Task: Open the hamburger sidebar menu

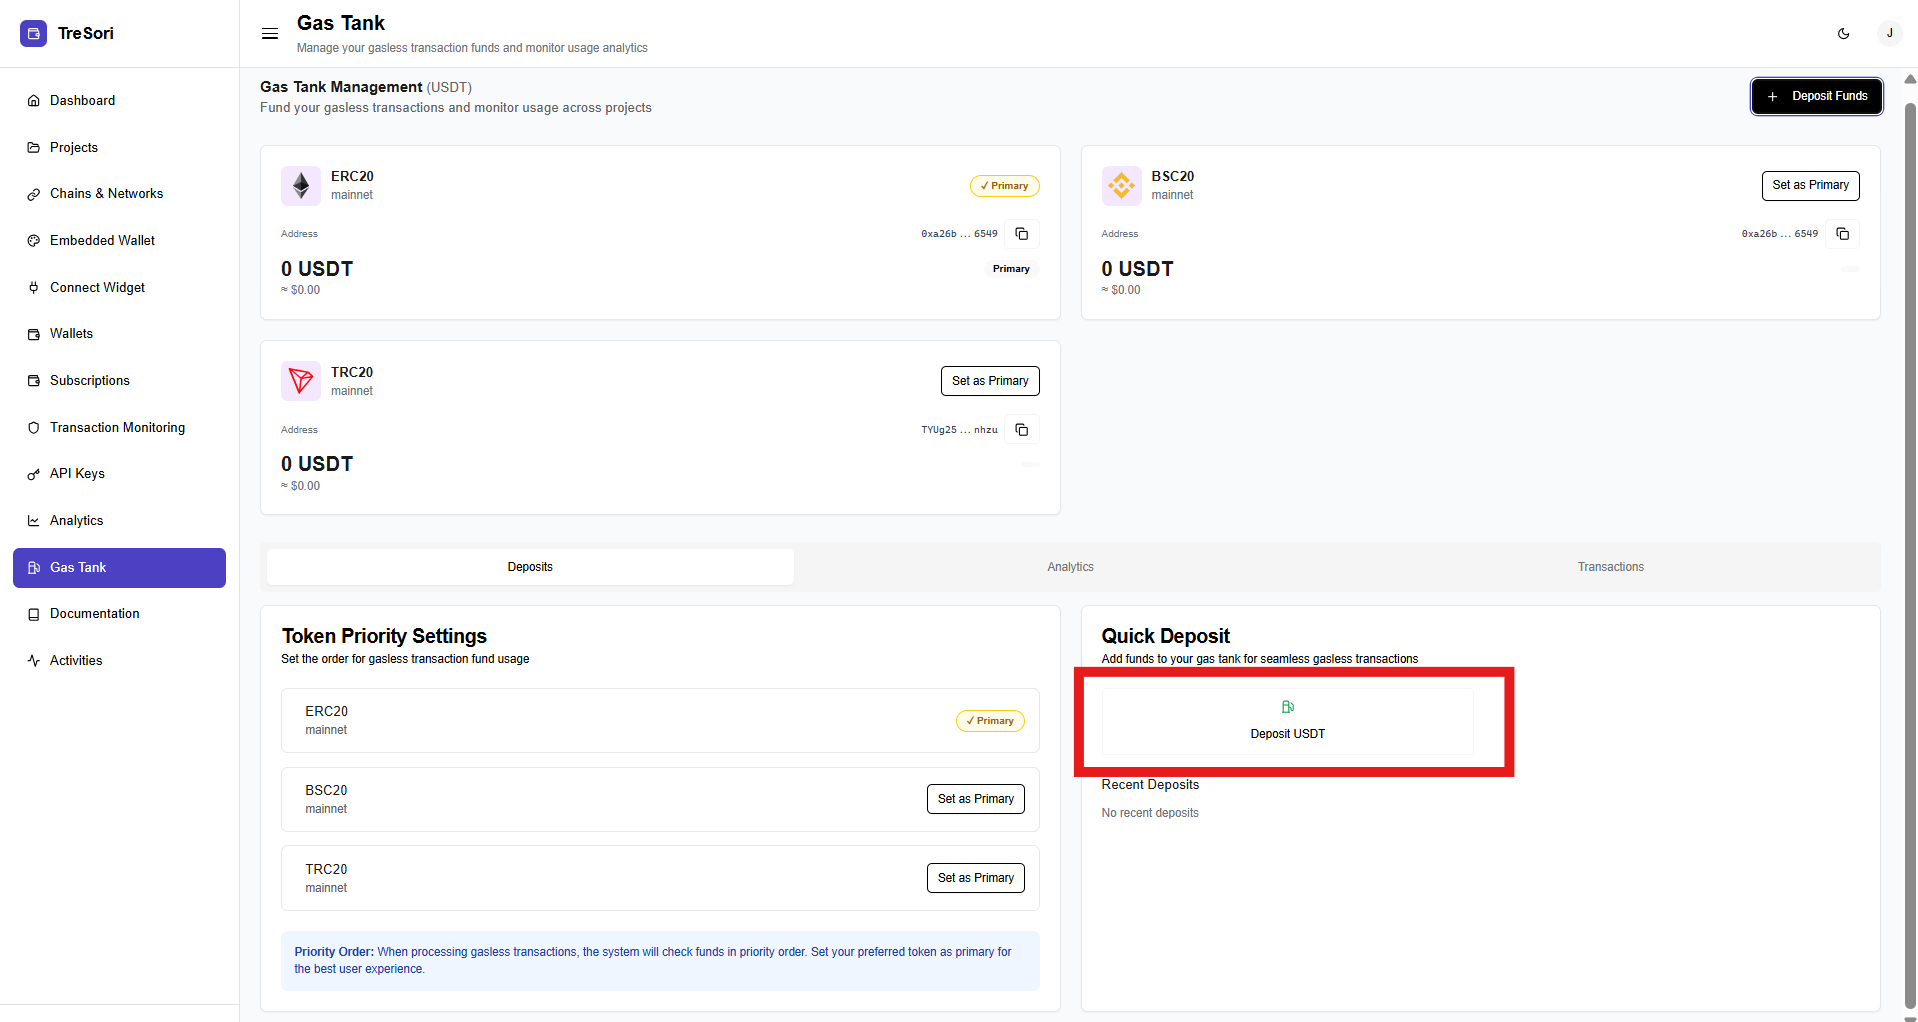Action: (x=270, y=33)
